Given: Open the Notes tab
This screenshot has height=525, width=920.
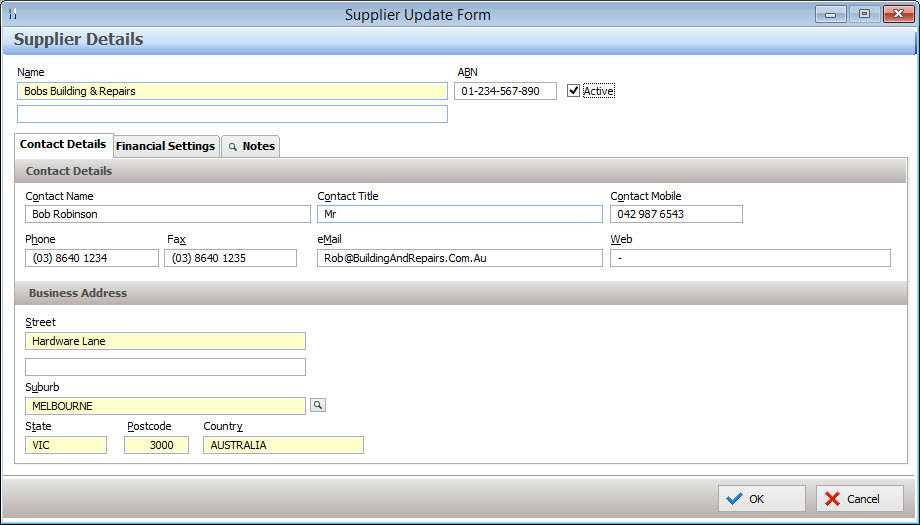Looking at the screenshot, I should 251,146.
